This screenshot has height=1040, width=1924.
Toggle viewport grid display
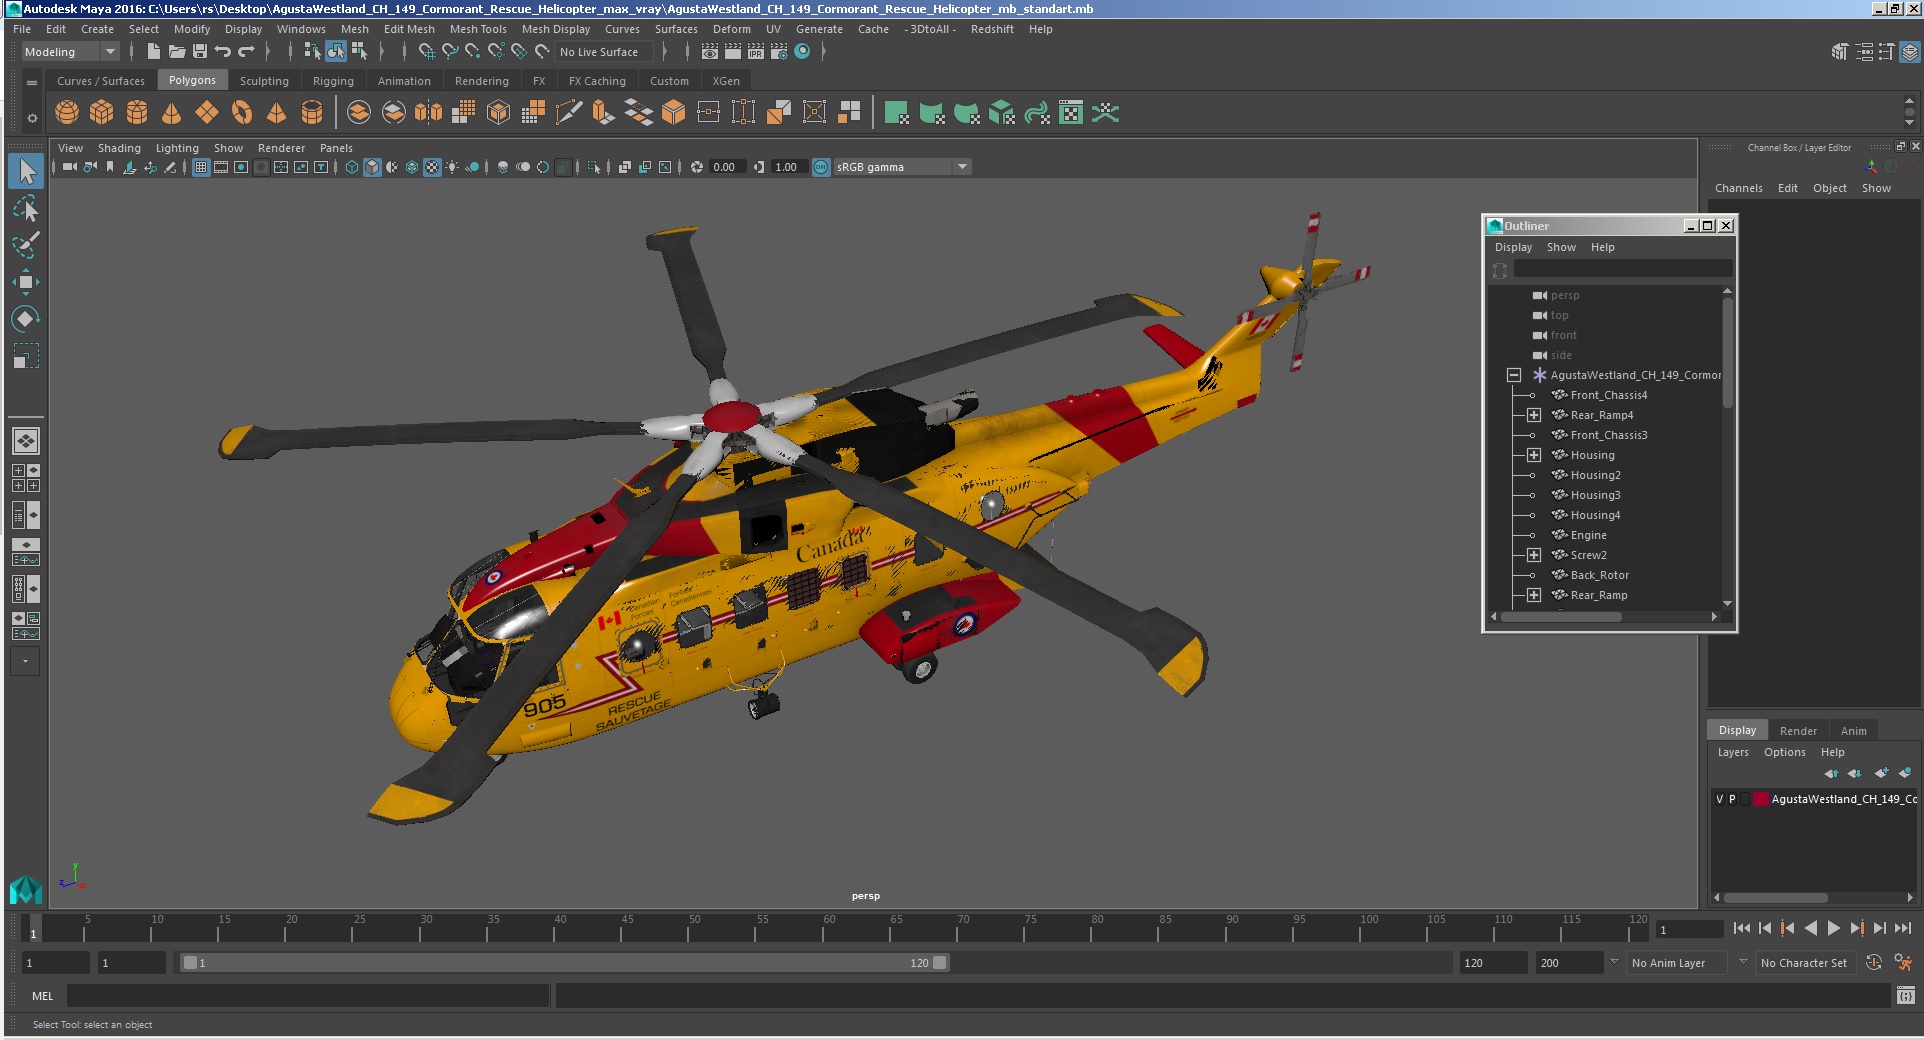pos(201,167)
